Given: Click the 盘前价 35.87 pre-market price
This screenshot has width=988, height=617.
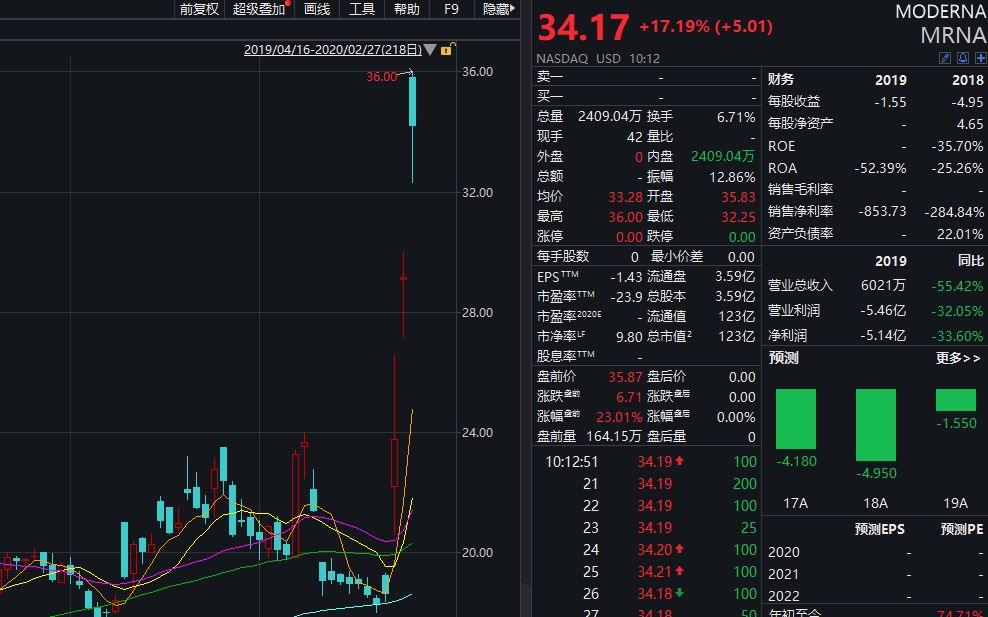Looking at the screenshot, I should (625, 377).
